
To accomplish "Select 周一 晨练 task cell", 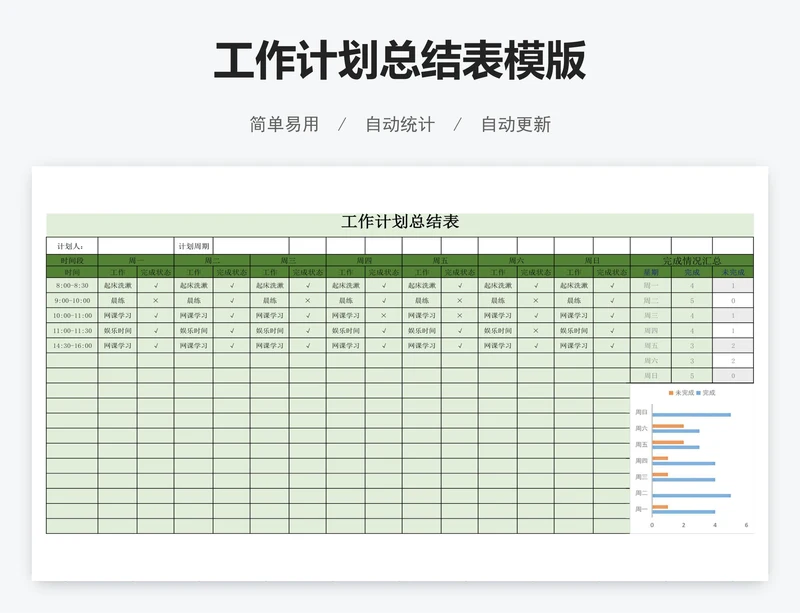I will coord(117,301).
